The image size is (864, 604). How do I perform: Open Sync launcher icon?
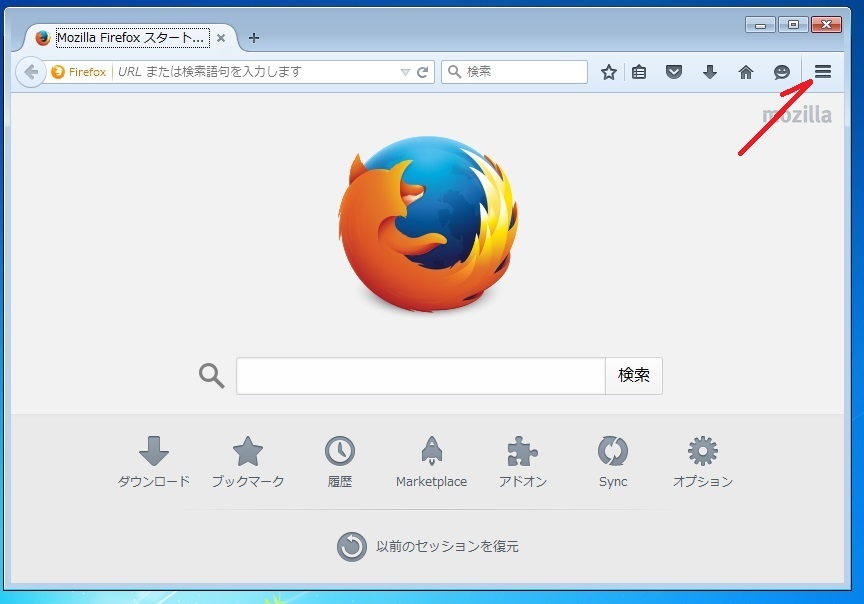(x=613, y=462)
